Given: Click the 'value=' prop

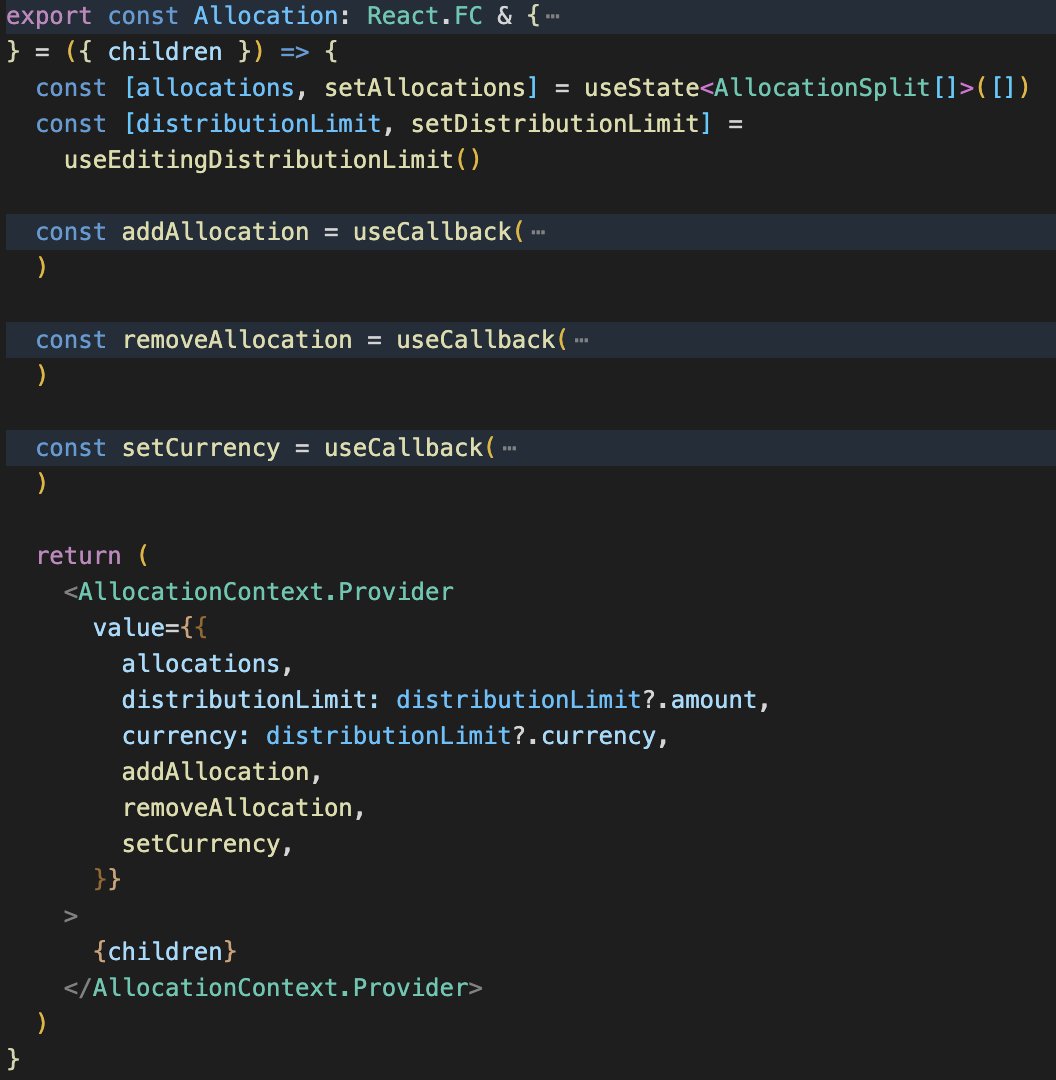Looking at the screenshot, I should tap(136, 627).
